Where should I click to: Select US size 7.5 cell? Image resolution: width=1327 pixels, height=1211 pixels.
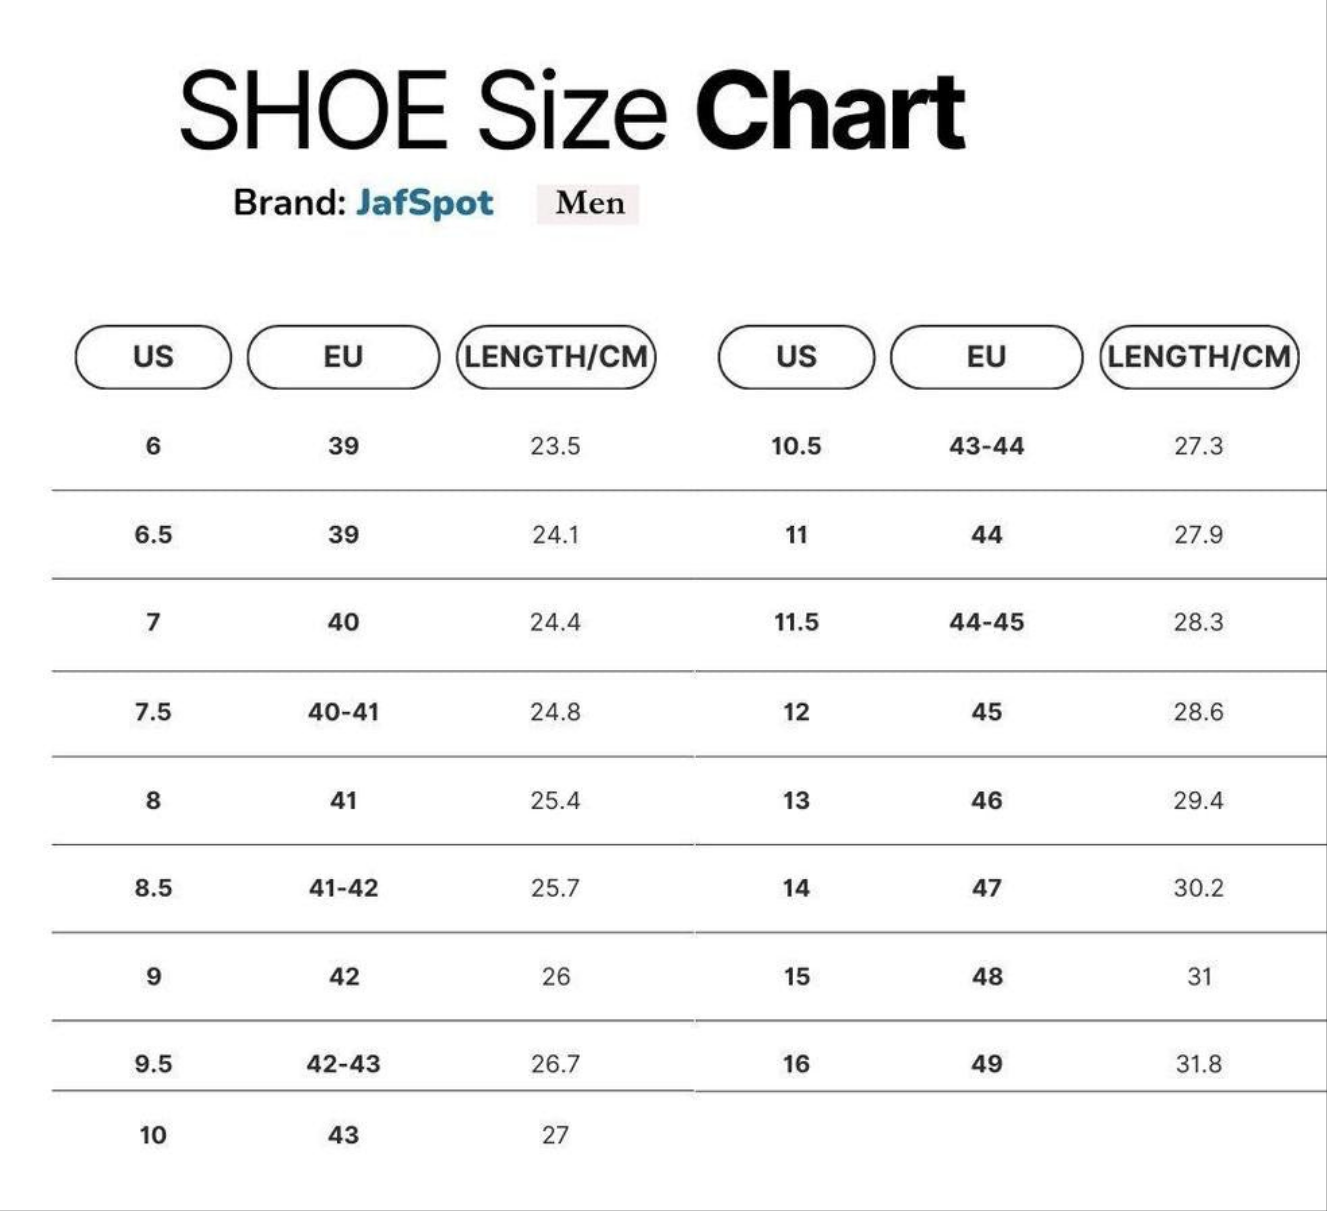(x=153, y=712)
